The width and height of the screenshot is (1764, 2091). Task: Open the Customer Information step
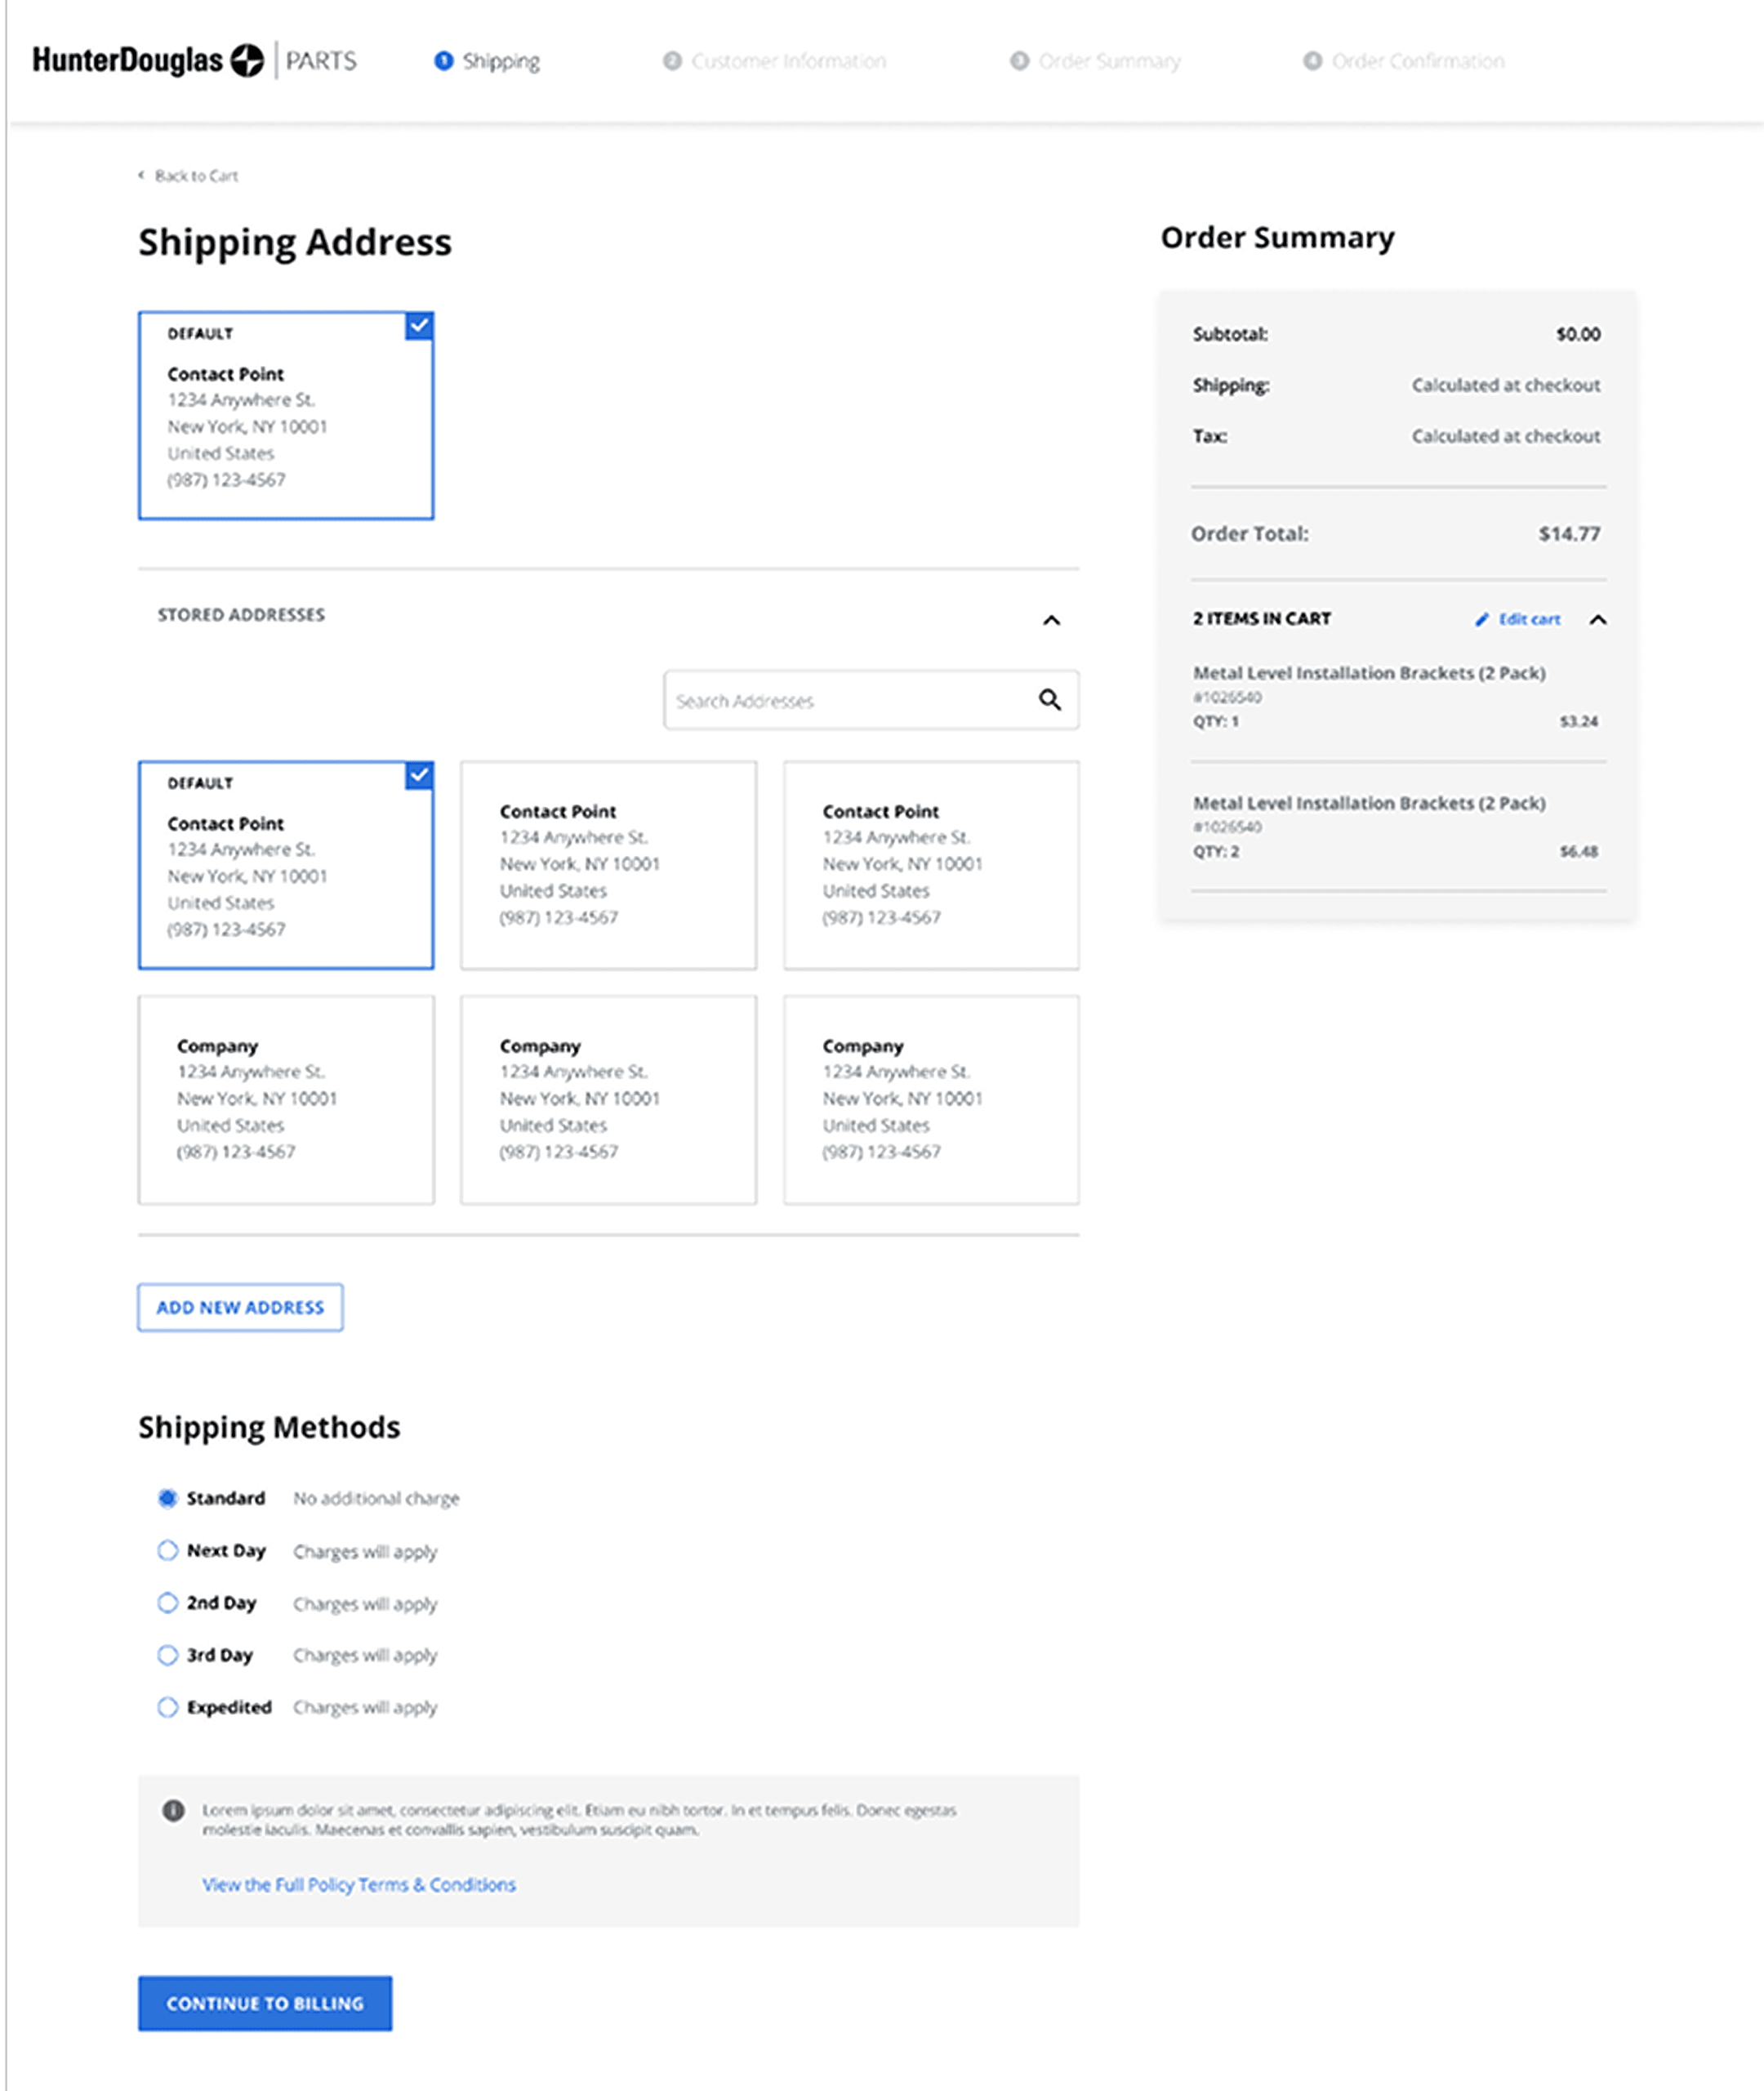[788, 61]
